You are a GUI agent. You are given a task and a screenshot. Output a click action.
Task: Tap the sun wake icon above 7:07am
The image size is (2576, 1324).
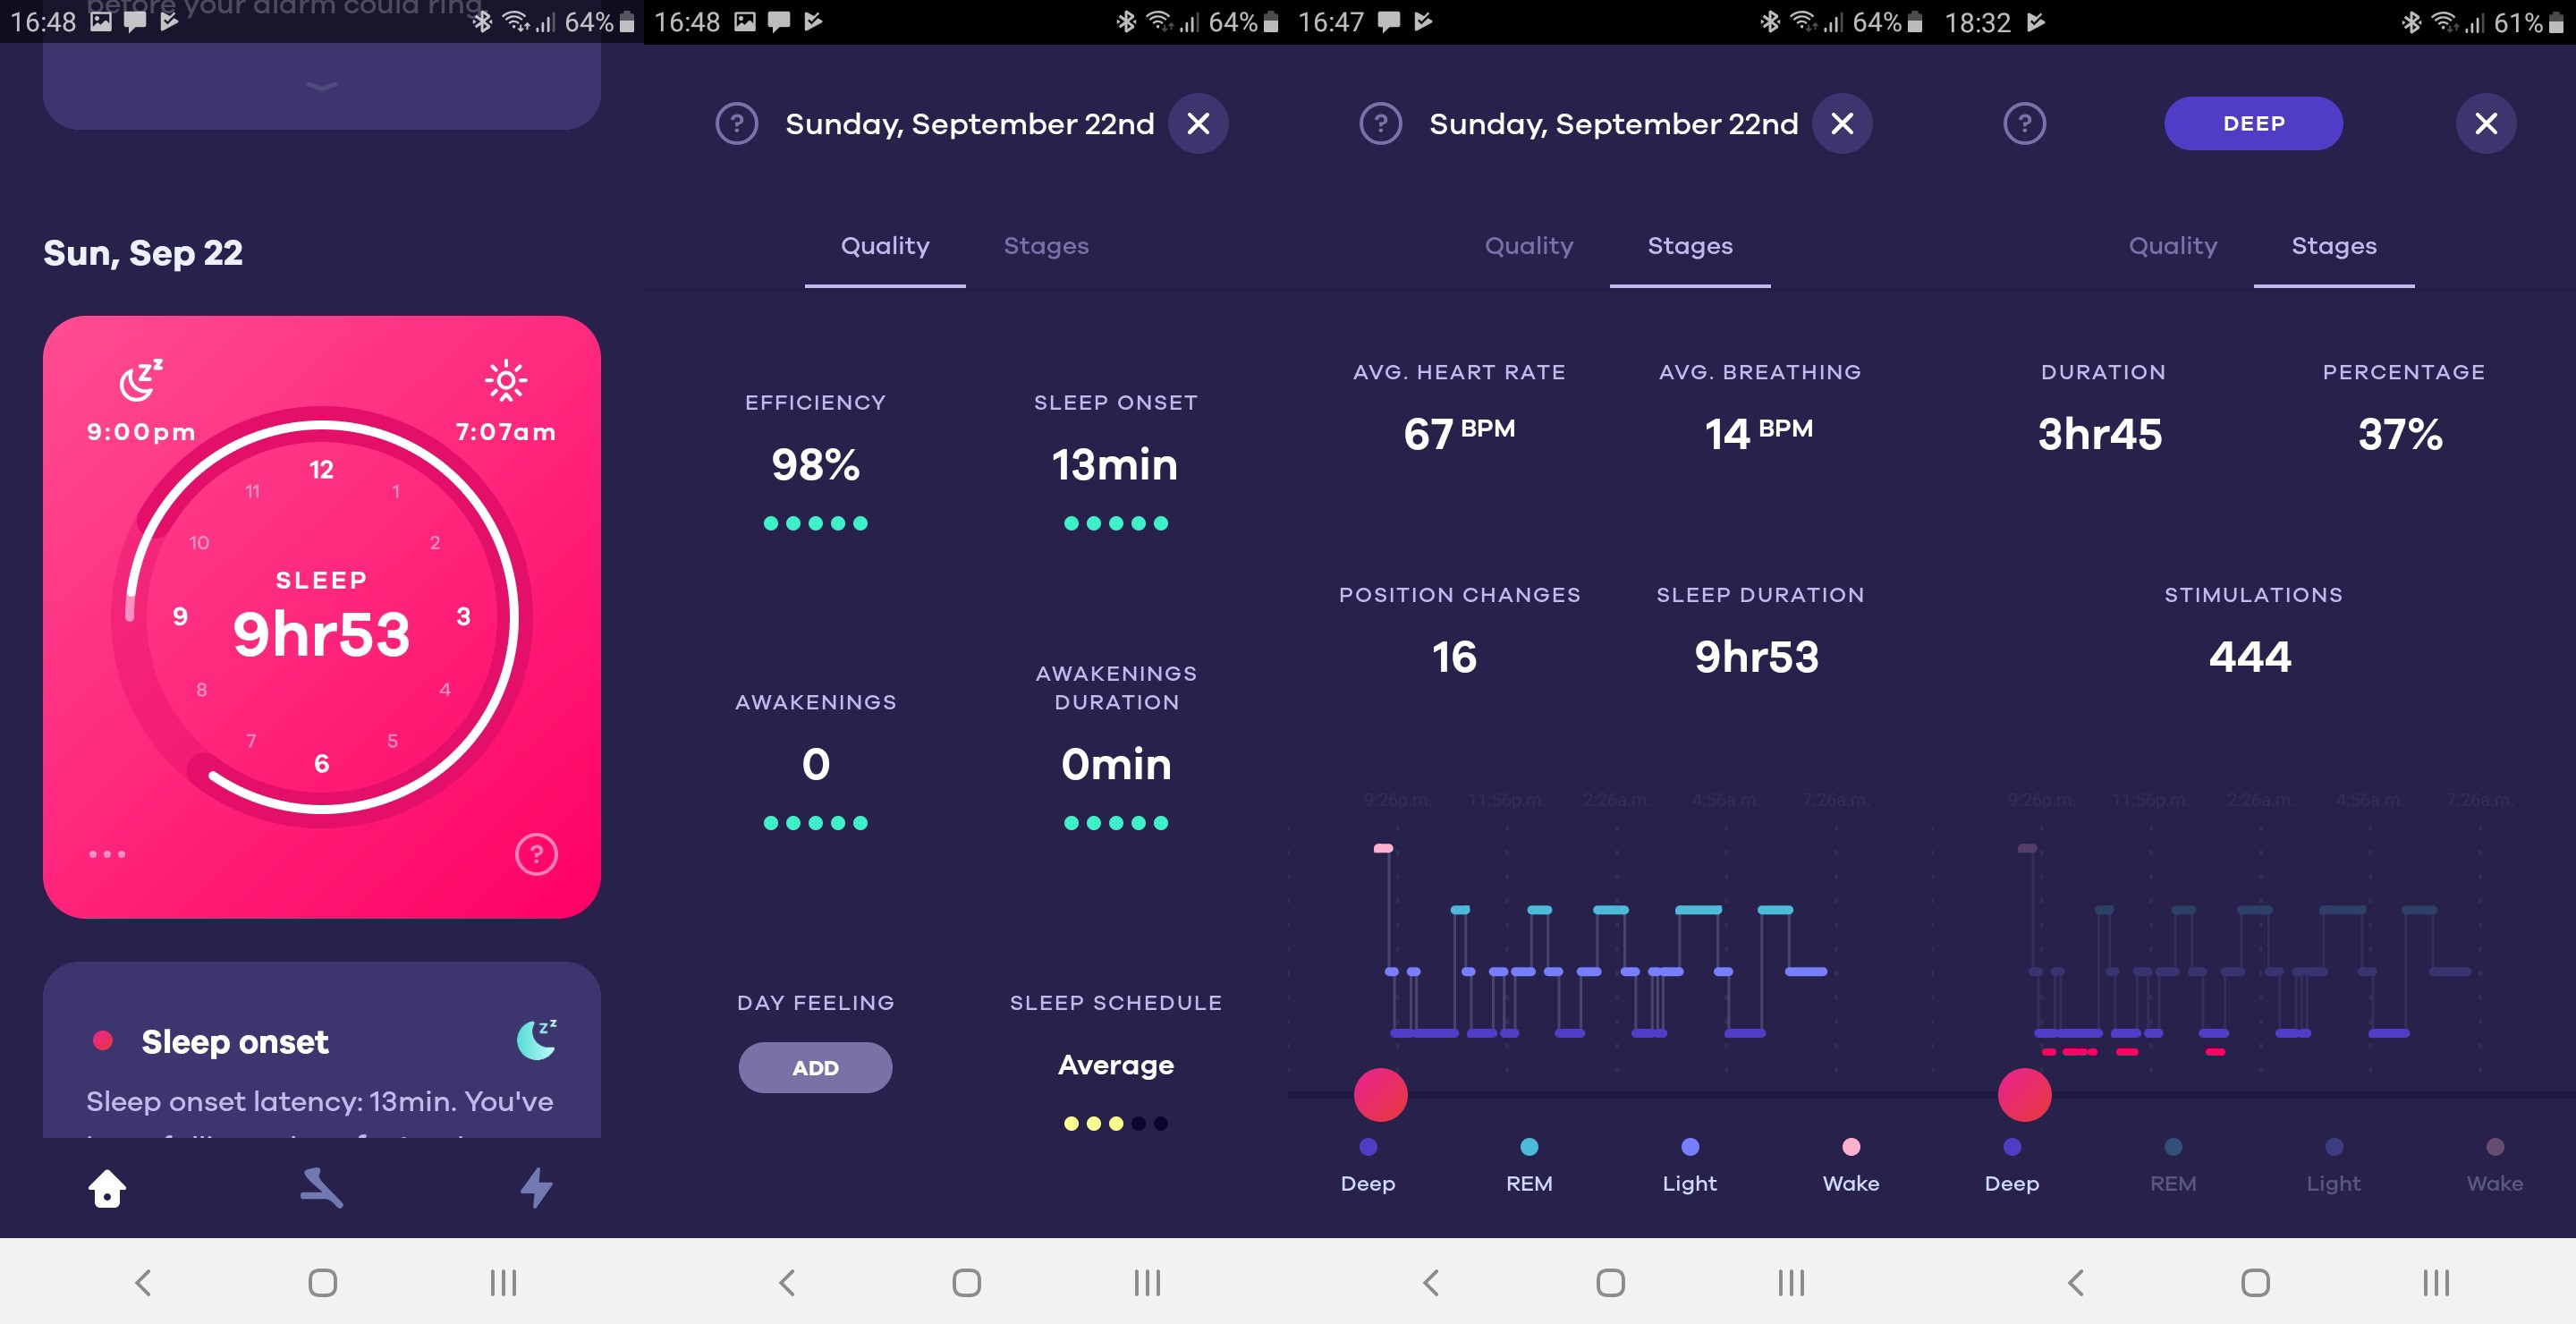[506, 380]
